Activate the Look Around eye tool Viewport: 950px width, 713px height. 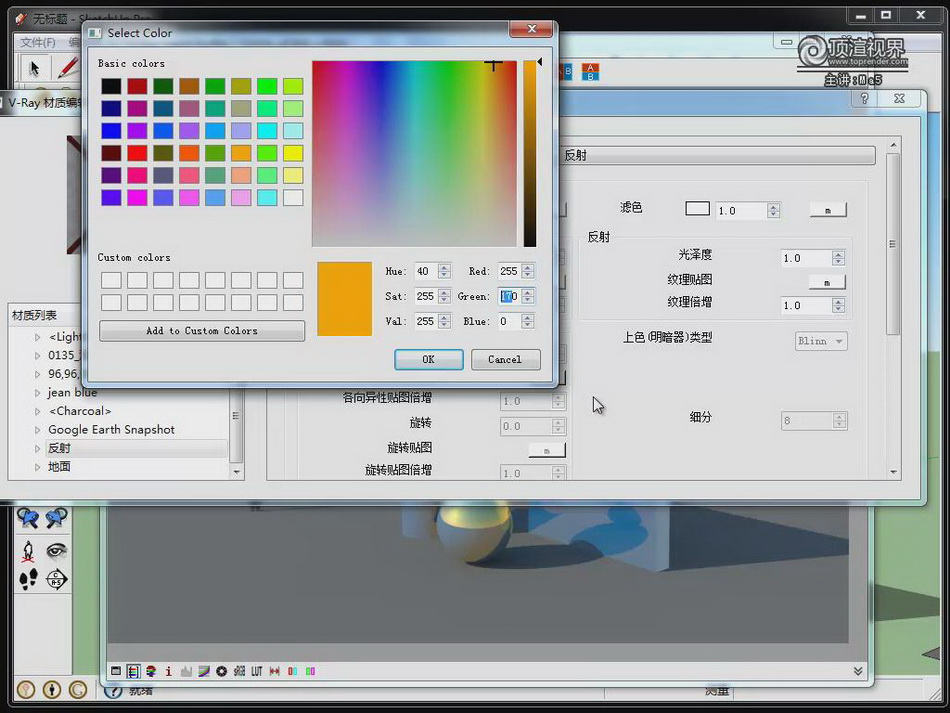pyautogui.click(x=57, y=551)
